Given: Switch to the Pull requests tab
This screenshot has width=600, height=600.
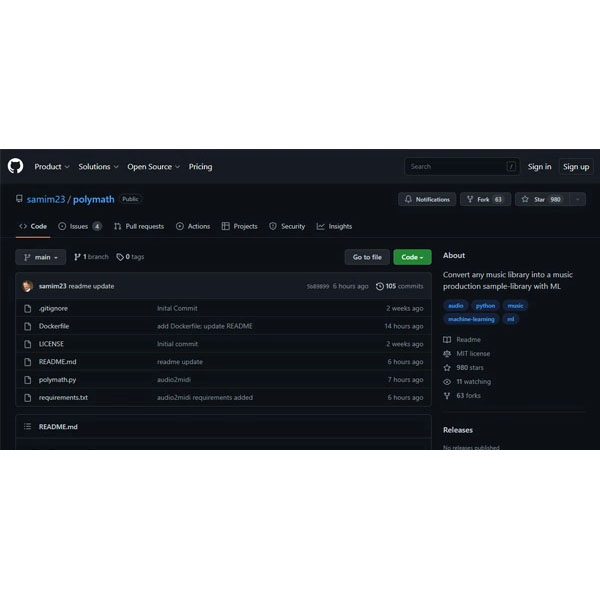Looking at the screenshot, I should click(x=138, y=226).
